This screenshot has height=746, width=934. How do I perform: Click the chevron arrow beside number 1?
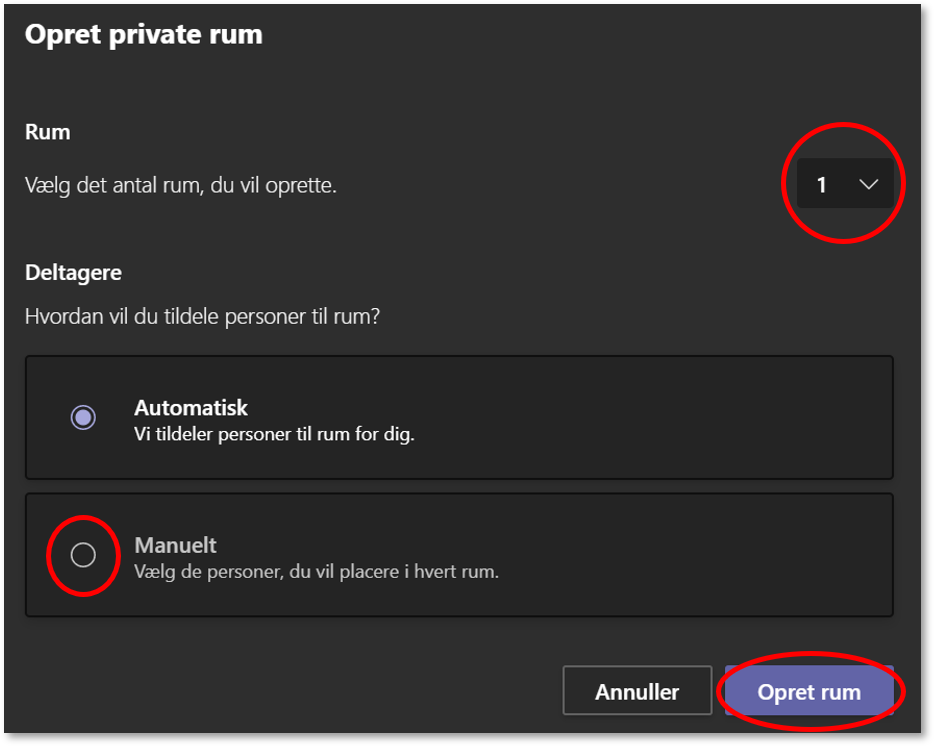[x=868, y=184]
